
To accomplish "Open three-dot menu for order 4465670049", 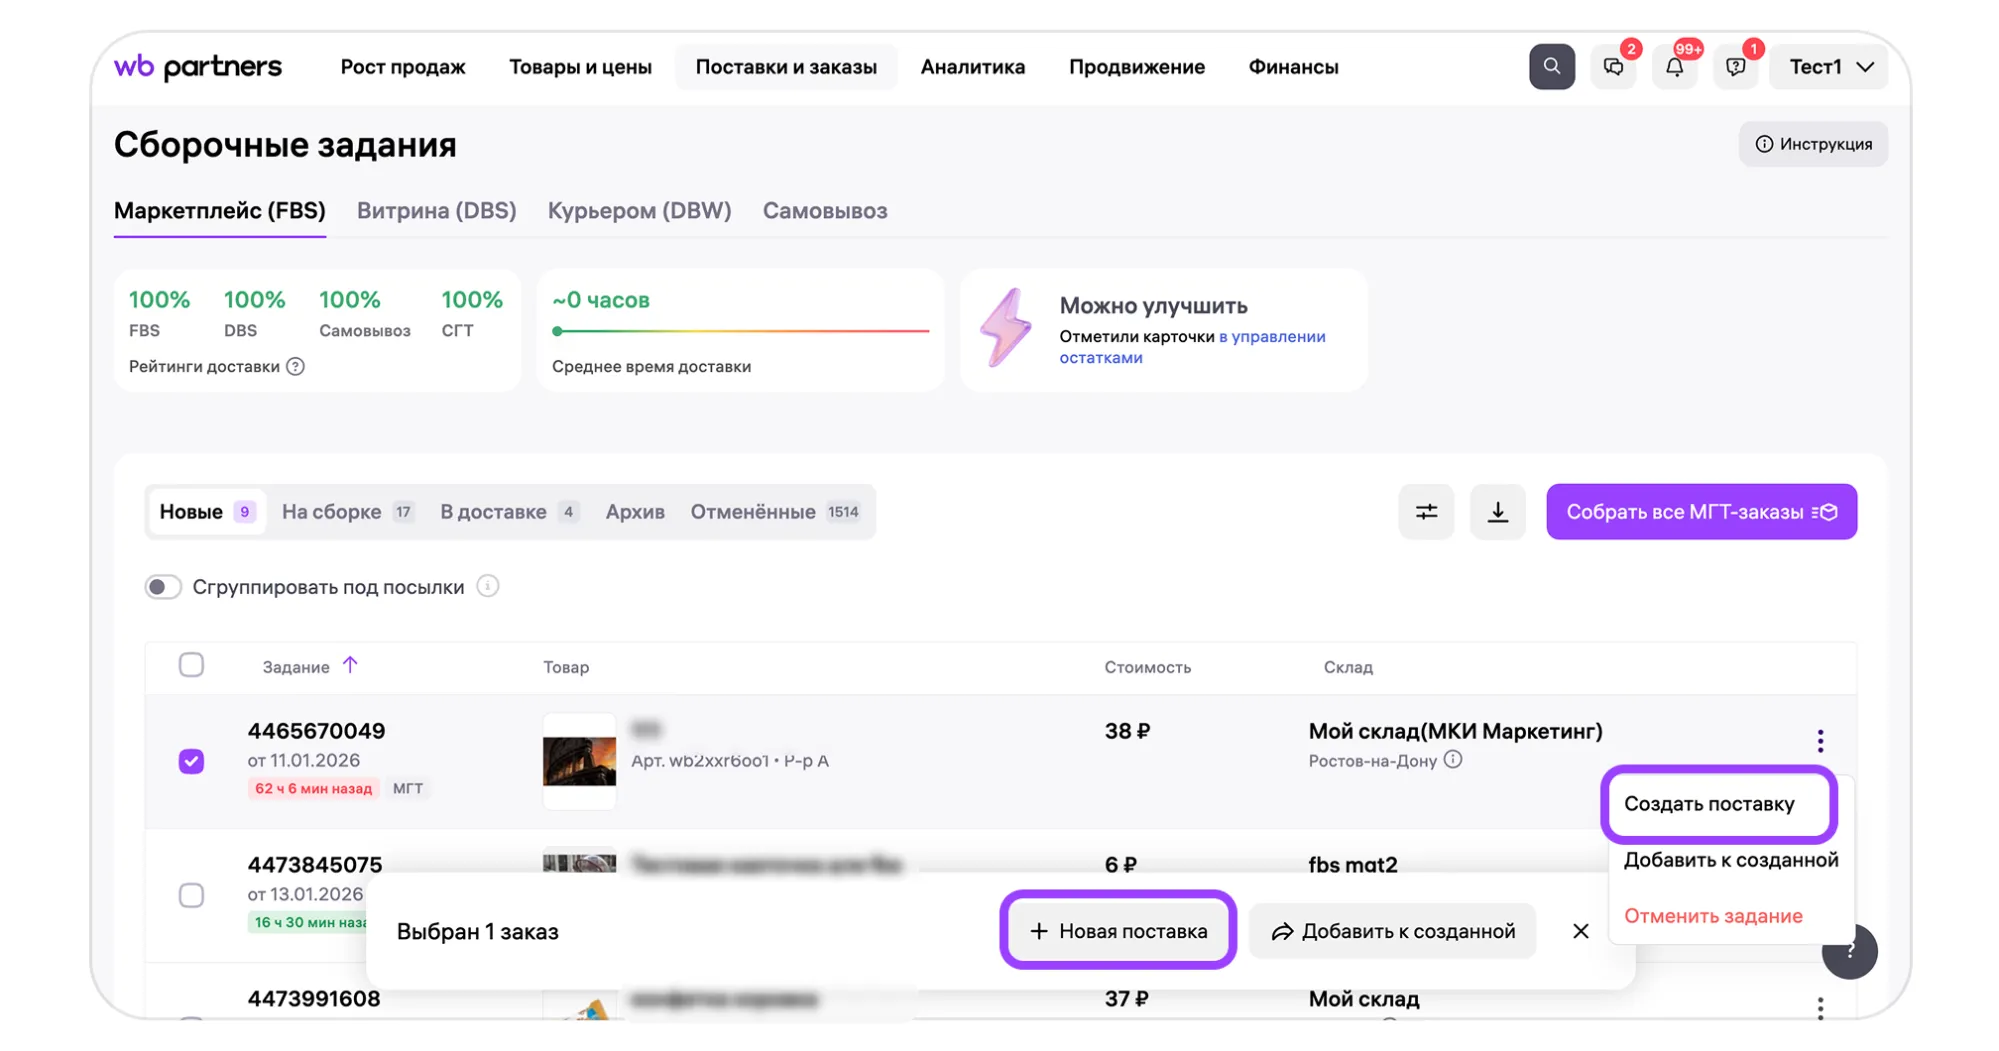I will coord(1820,740).
